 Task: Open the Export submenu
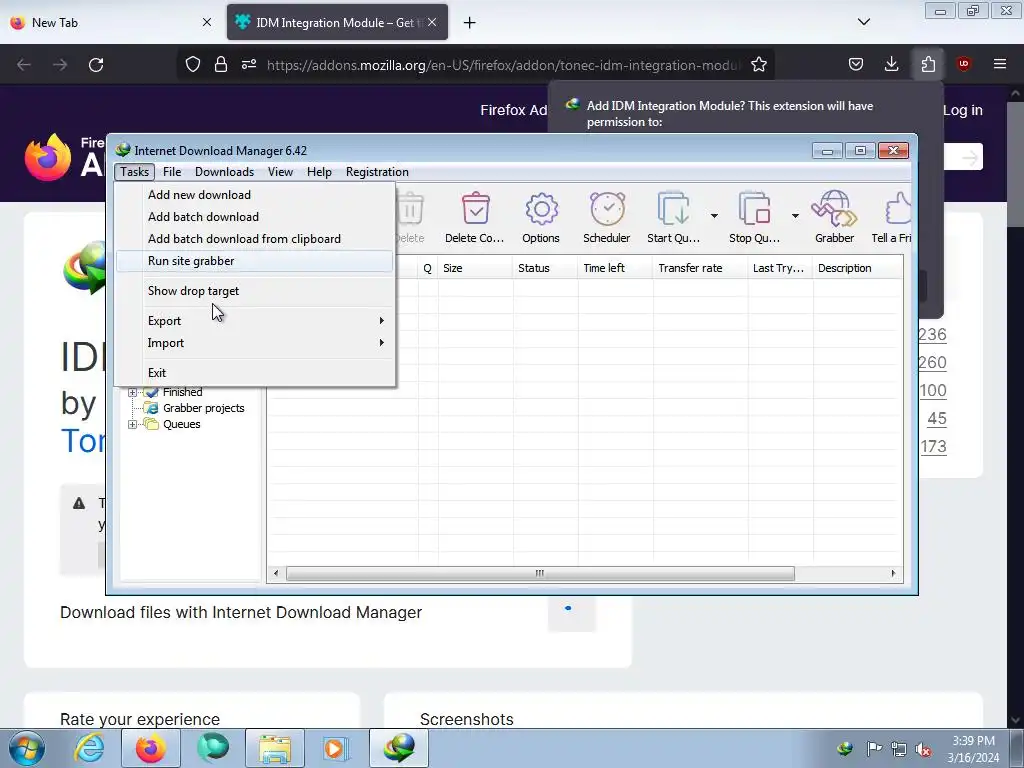pyautogui.click(x=255, y=321)
